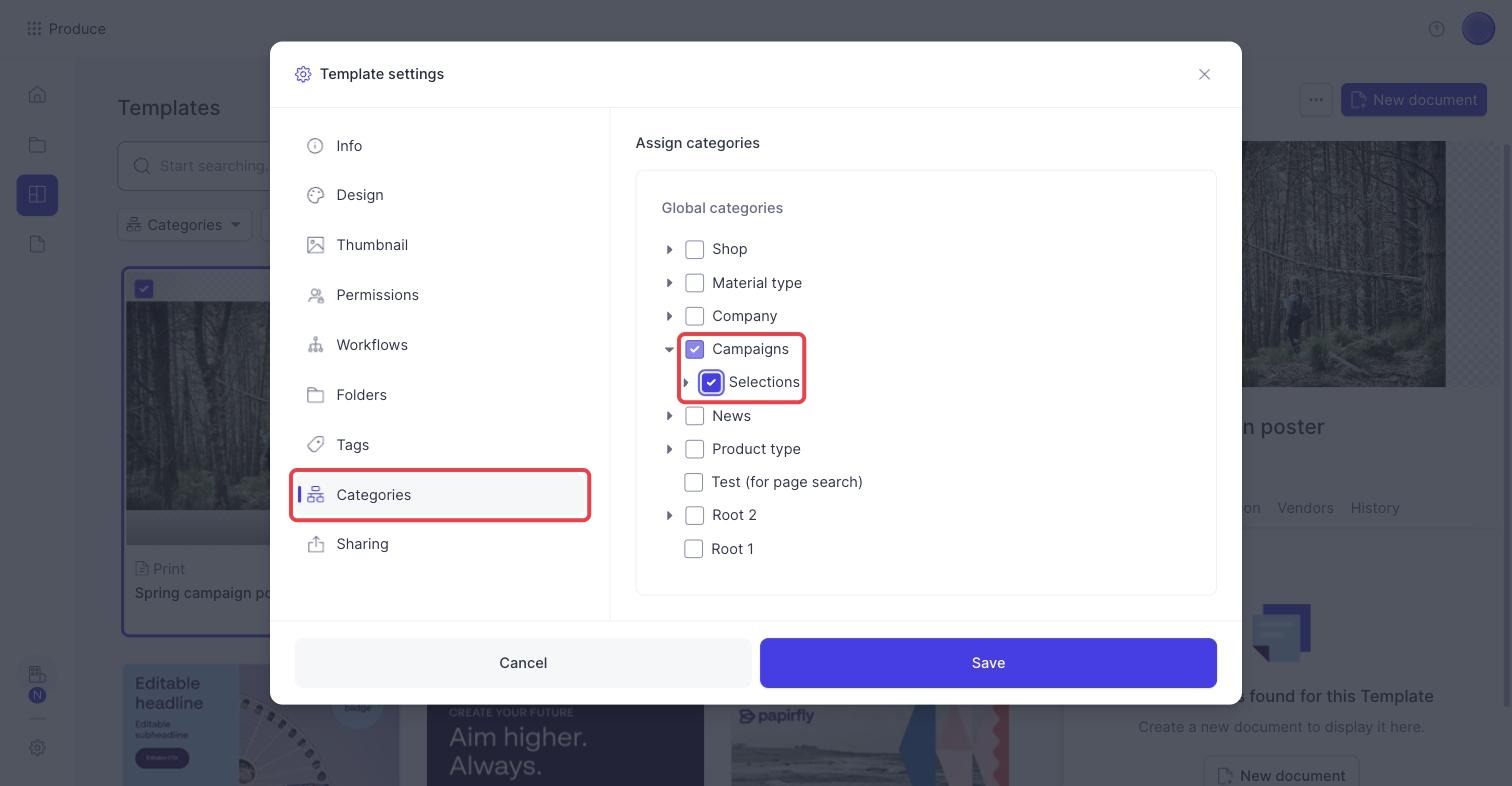The width and height of the screenshot is (1512, 786).
Task: Open the Produce app grid menu
Action: click(x=34, y=29)
